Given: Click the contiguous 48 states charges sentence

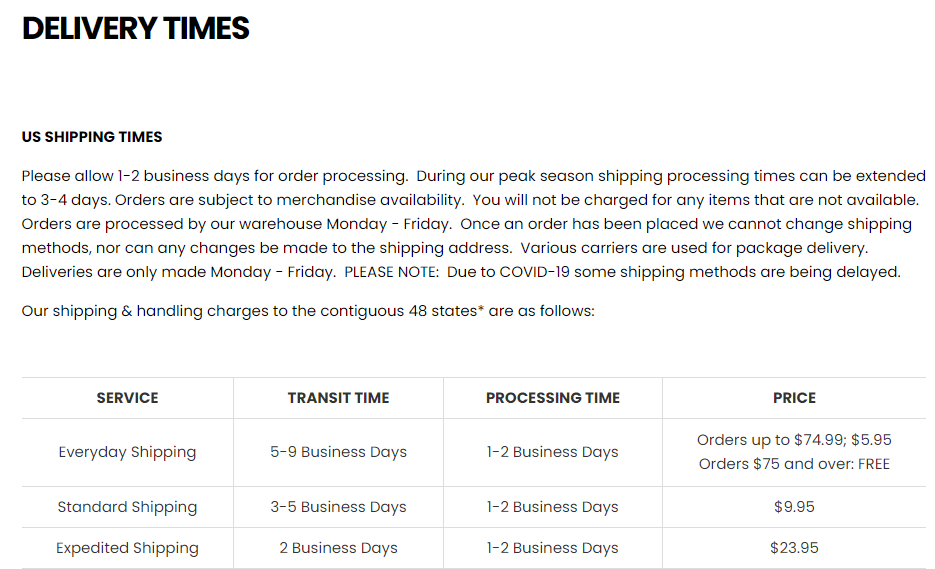Looking at the screenshot, I should 308,311.
